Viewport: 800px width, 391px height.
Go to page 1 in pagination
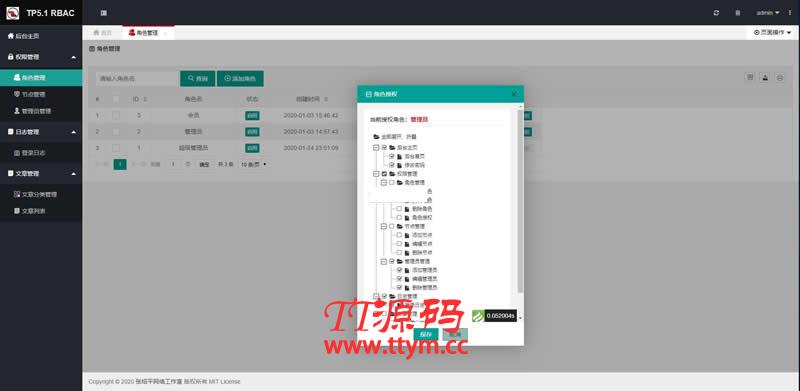click(x=120, y=164)
